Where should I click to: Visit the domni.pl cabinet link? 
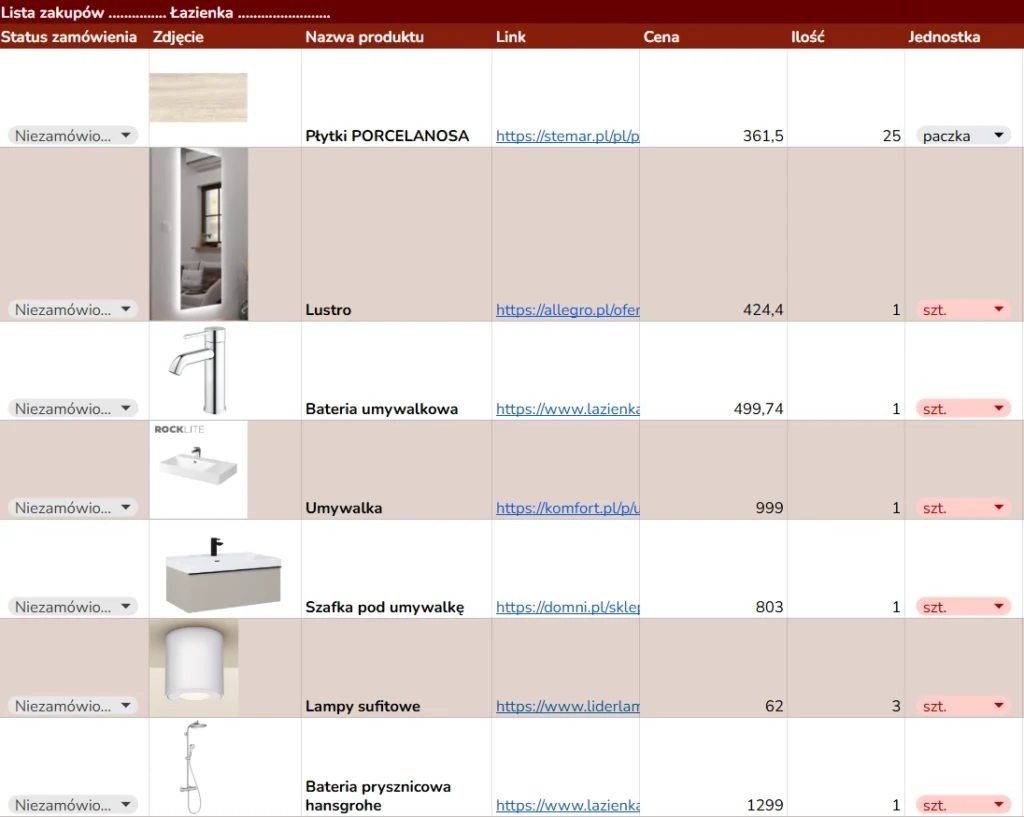point(567,607)
